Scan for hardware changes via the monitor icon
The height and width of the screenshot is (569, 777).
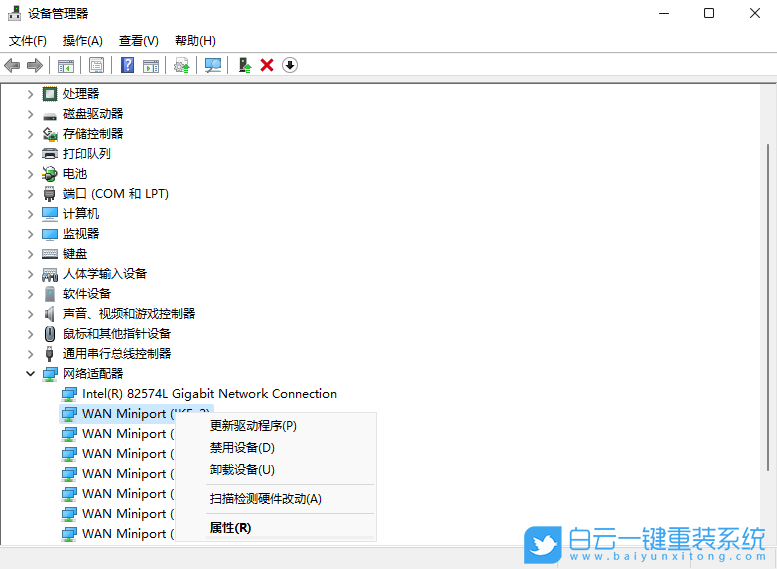tap(213, 65)
